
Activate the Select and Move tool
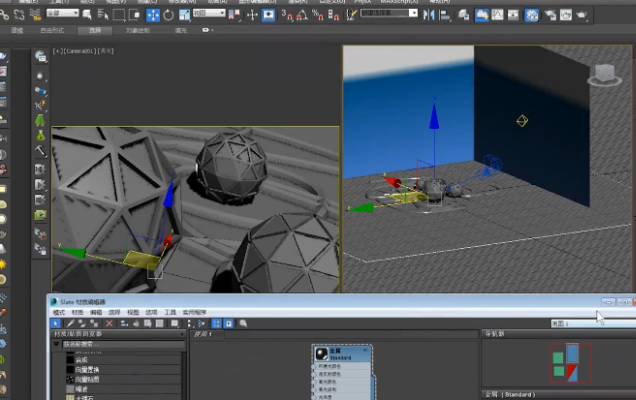coord(153,15)
